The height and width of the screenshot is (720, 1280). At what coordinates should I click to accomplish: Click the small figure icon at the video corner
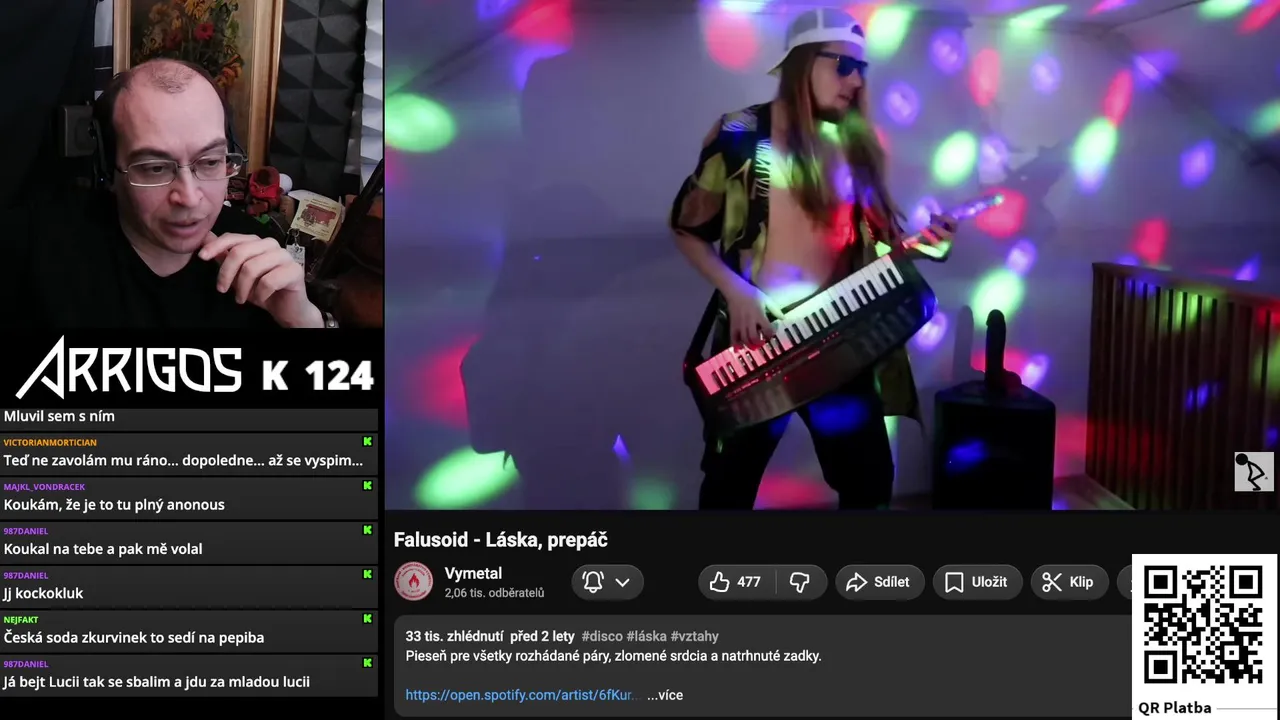1253,472
